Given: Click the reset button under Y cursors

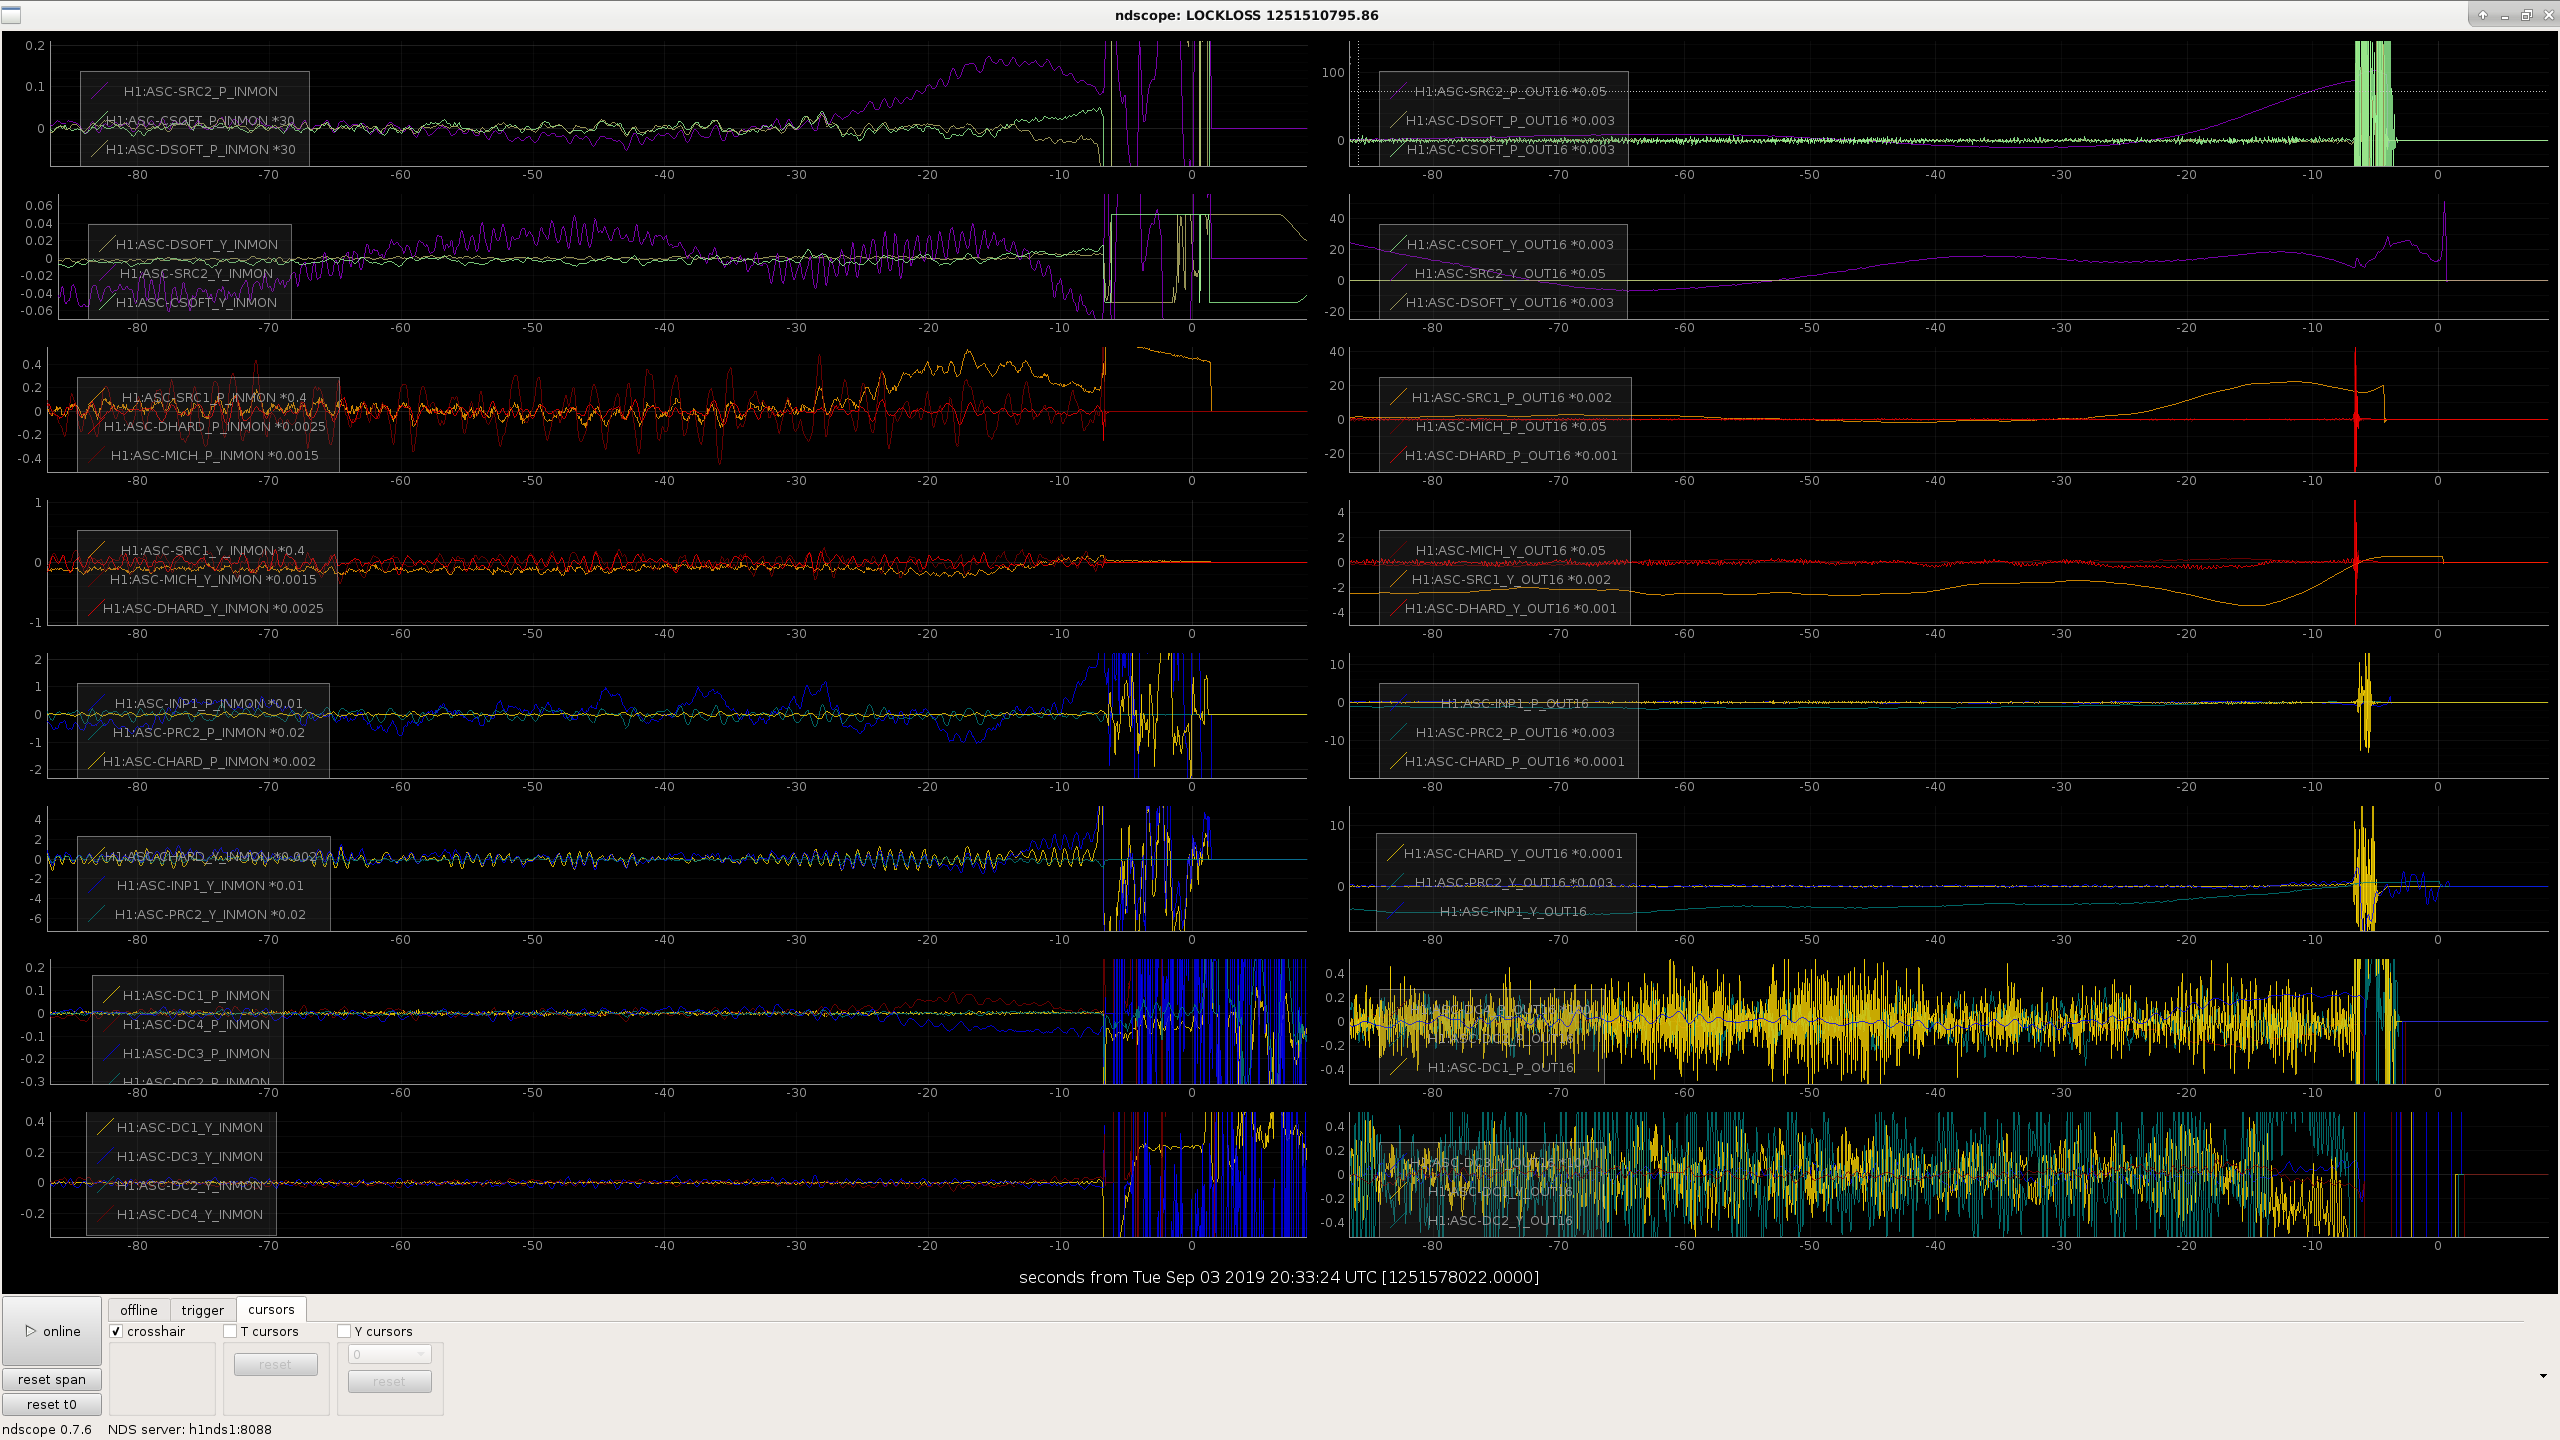Looking at the screenshot, I should 389,1381.
